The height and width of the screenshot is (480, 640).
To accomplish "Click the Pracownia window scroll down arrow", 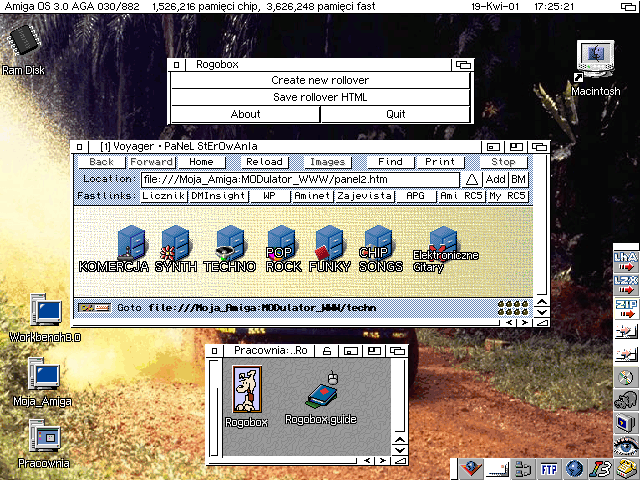I will coord(400,450).
